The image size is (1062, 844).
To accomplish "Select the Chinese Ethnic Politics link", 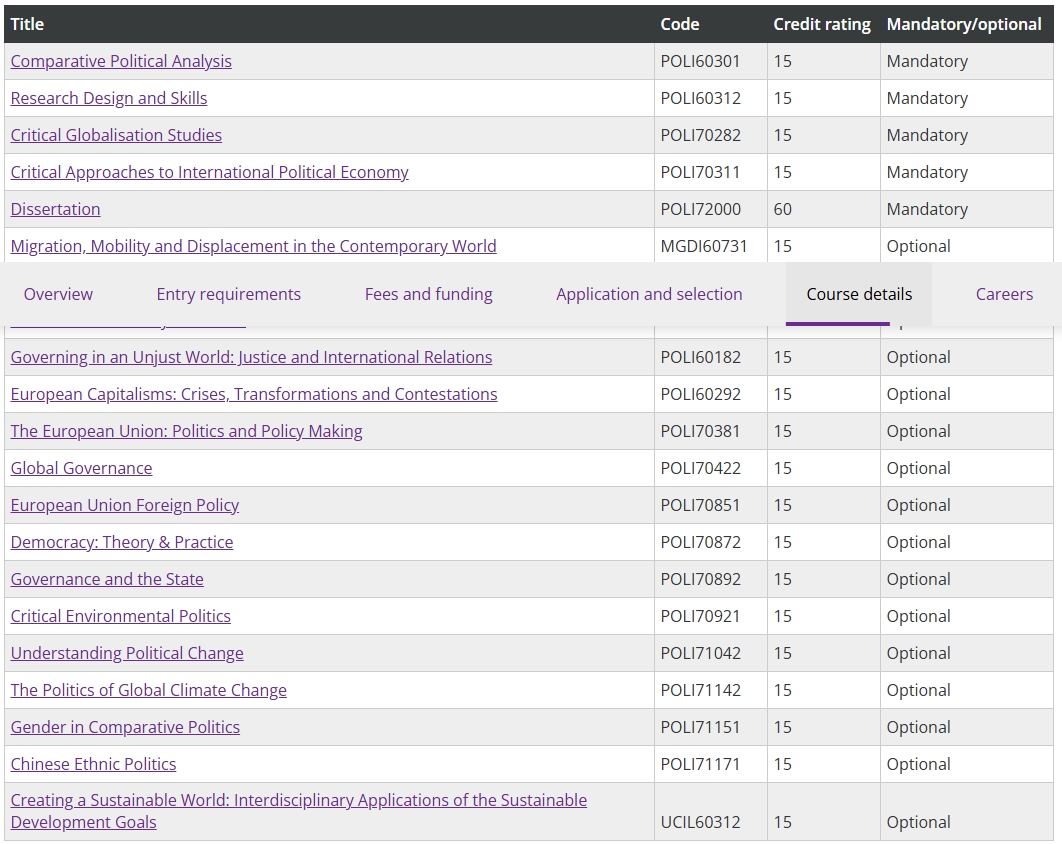I will tap(93, 764).
